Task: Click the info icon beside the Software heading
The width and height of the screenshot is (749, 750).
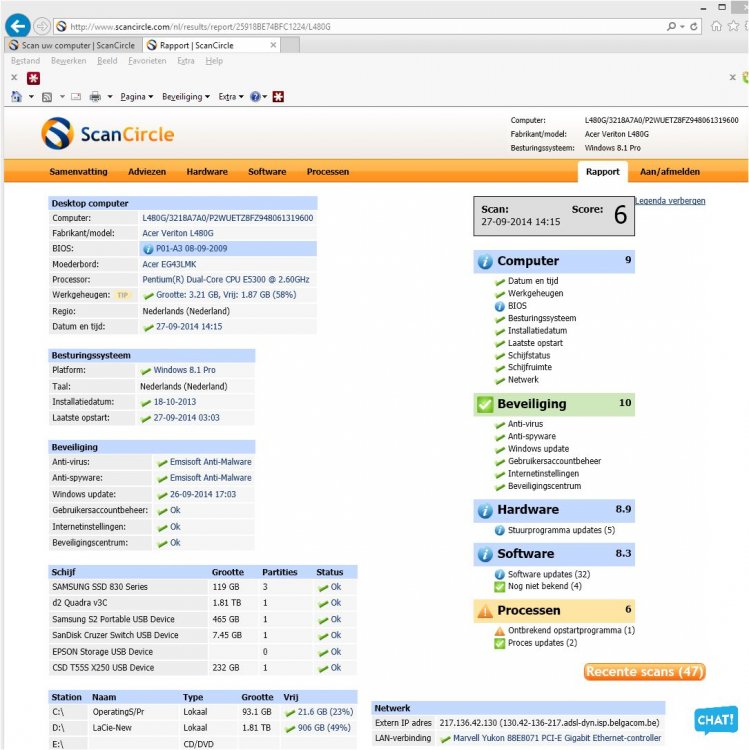Action: pos(485,553)
